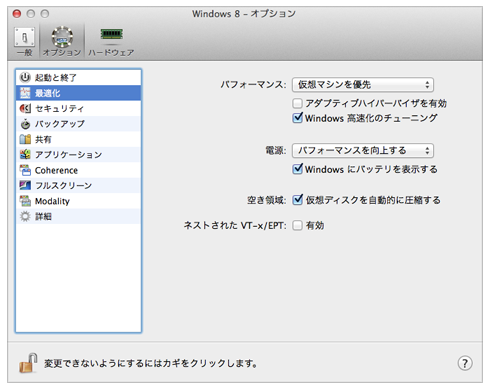Click the power icon beside 起動と終了
The height and width of the screenshot is (391, 492).
(x=25, y=77)
